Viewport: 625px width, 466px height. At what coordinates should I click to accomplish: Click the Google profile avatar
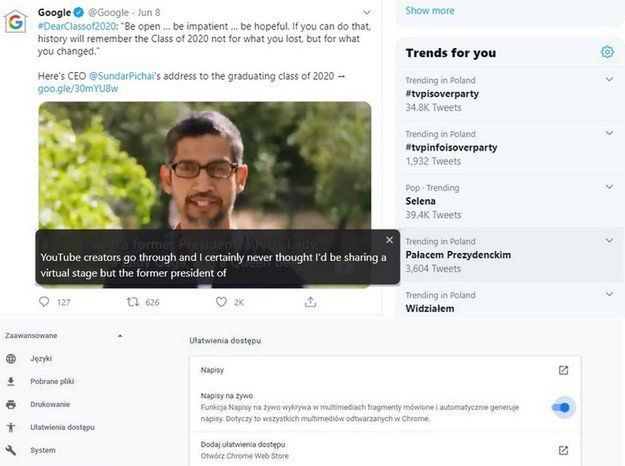(x=16, y=20)
